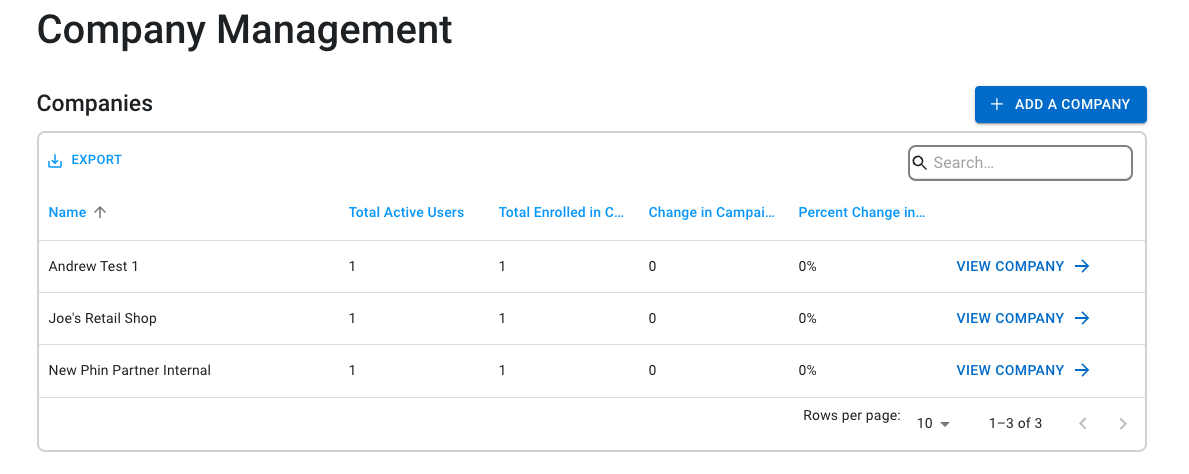Click arrow icon in Joe's Retail Shop row
This screenshot has width=1189, height=474.
point(1083,319)
